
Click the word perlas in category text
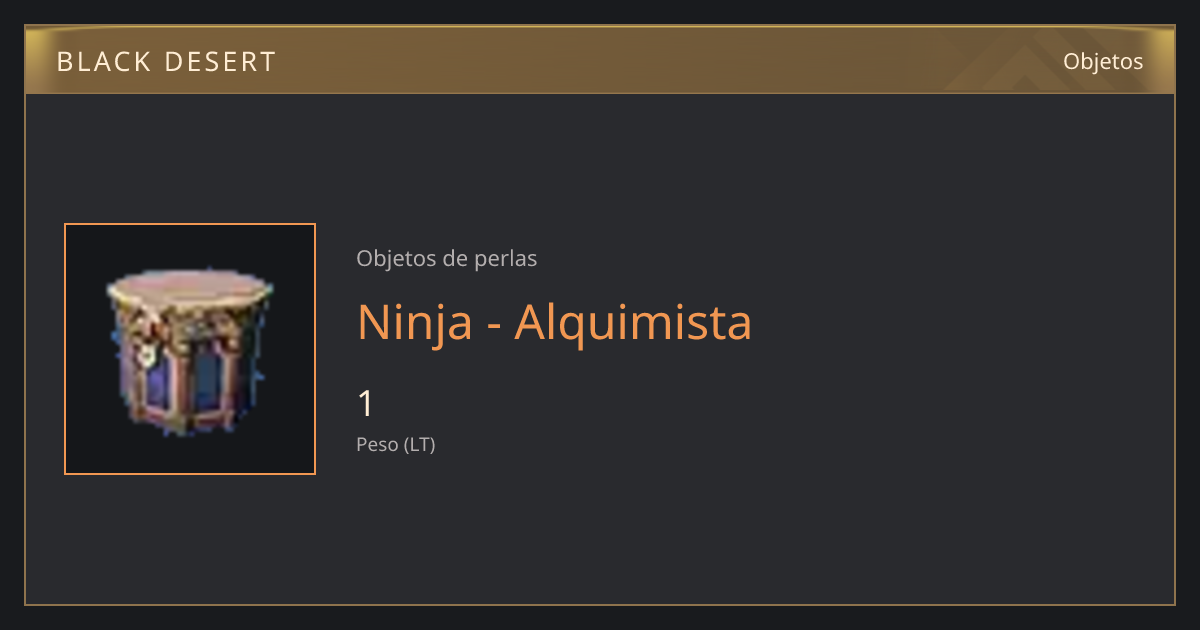point(508,259)
